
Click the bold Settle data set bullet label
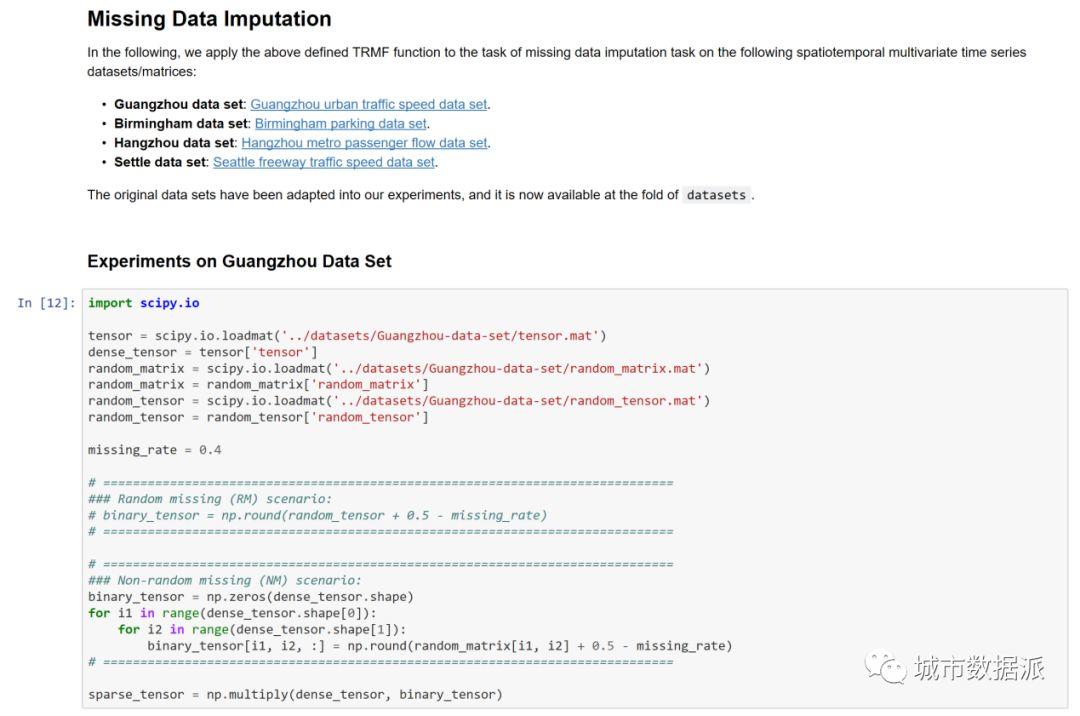160,162
